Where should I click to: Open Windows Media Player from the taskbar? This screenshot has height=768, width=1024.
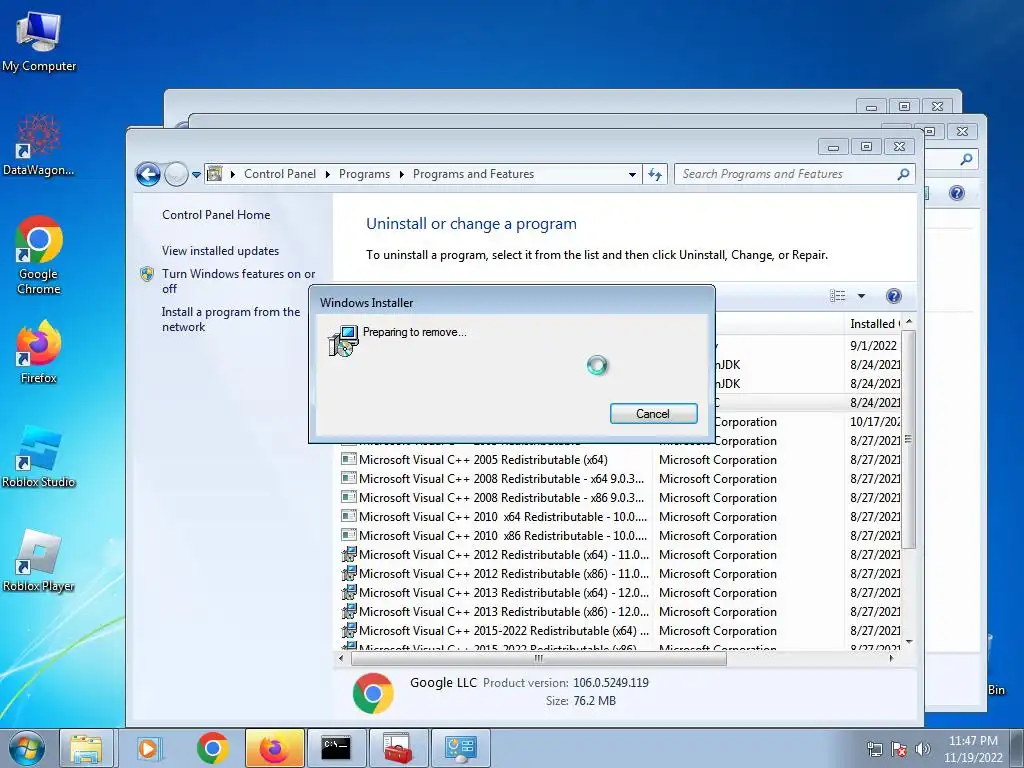[x=148, y=748]
